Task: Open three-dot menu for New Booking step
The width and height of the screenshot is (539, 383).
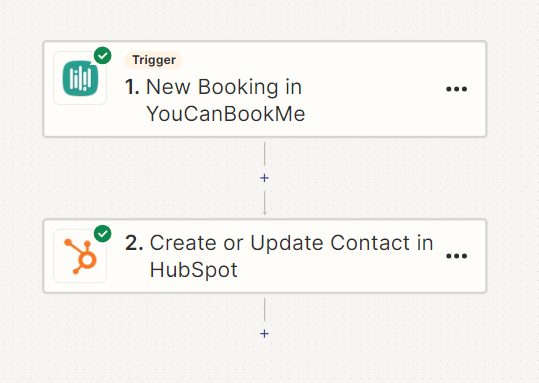Action: 456,89
